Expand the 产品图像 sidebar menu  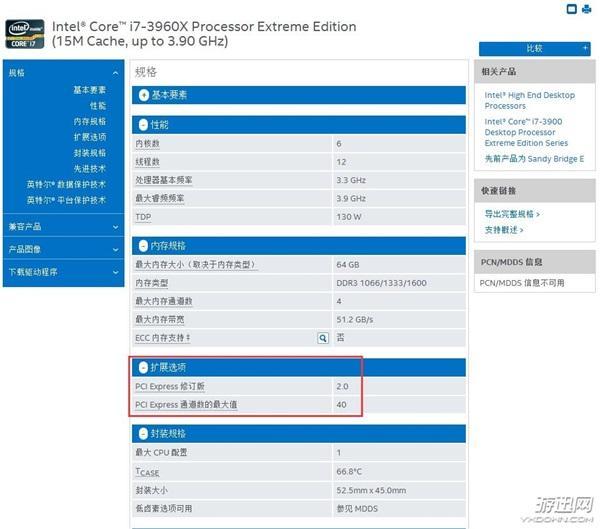64,250
